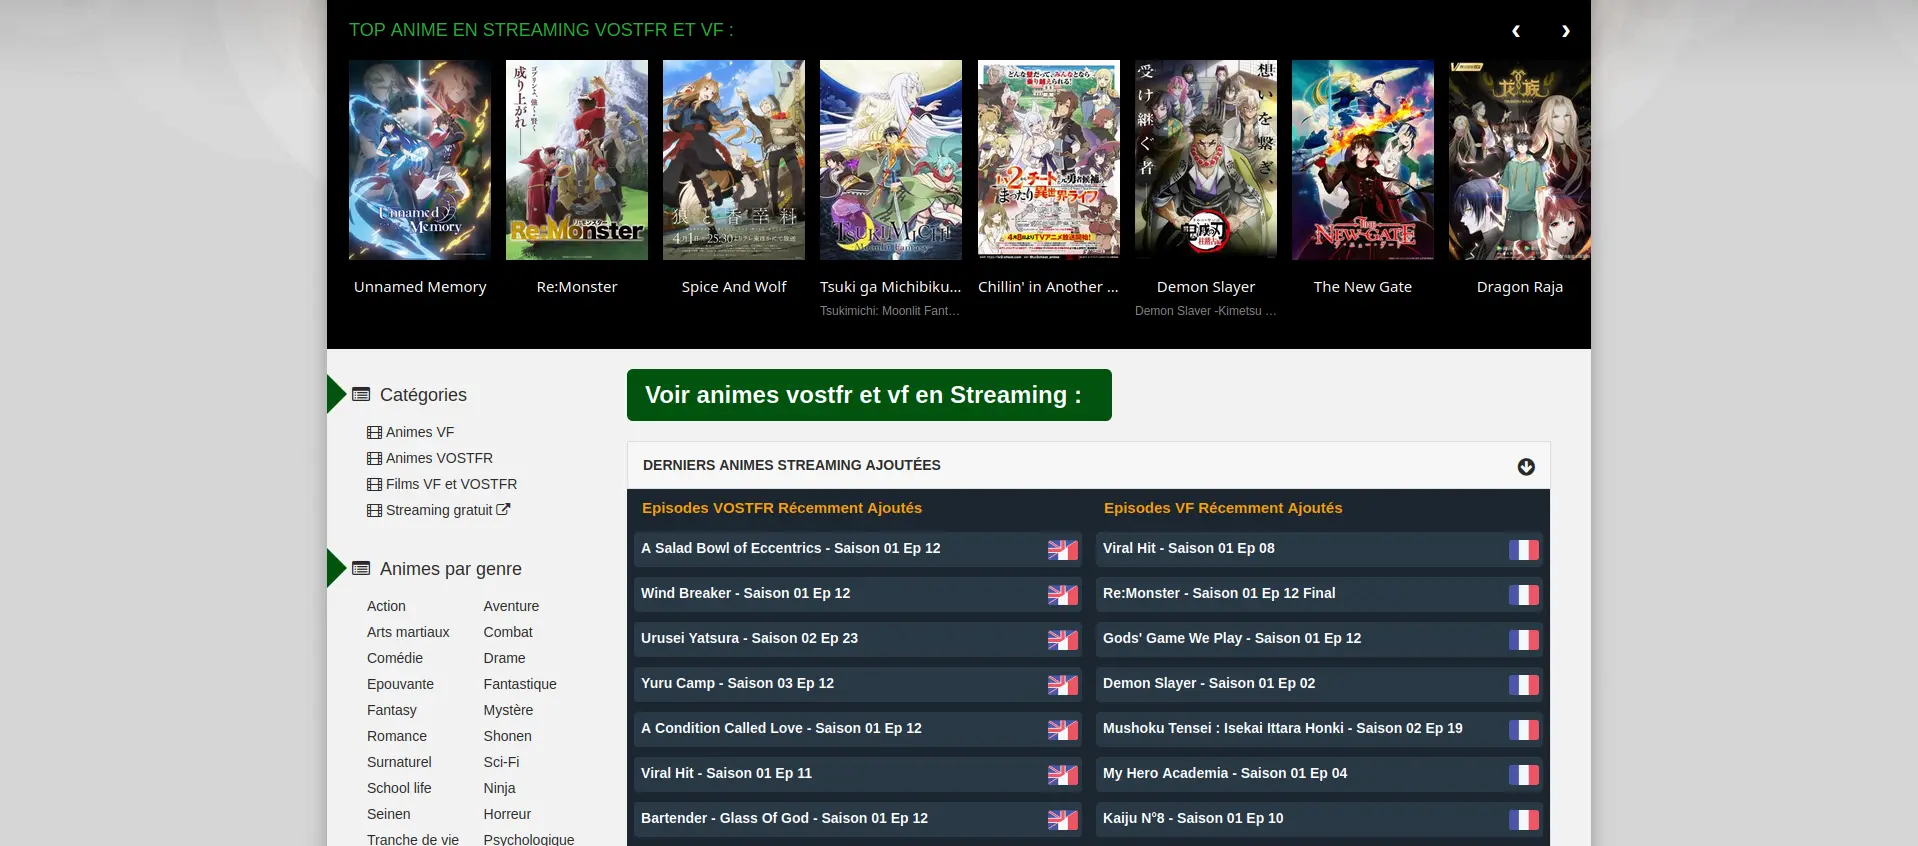Open Demon Slayer poster thumbnail
This screenshot has width=1918, height=846.
(x=1206, y=160)
